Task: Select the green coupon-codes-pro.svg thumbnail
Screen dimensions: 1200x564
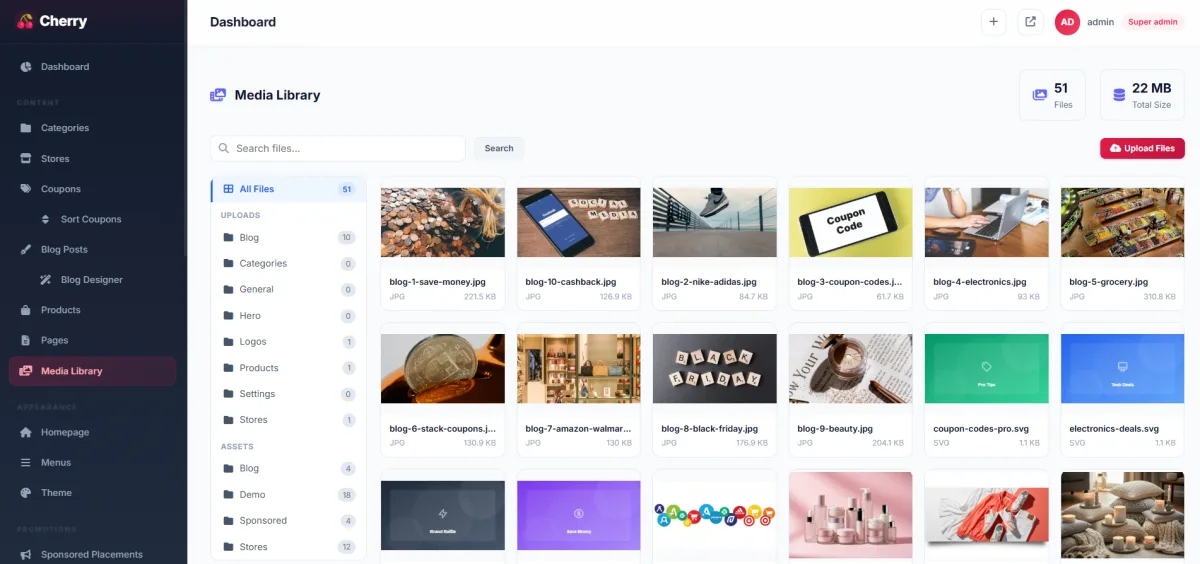Action: tap(987, 368)
